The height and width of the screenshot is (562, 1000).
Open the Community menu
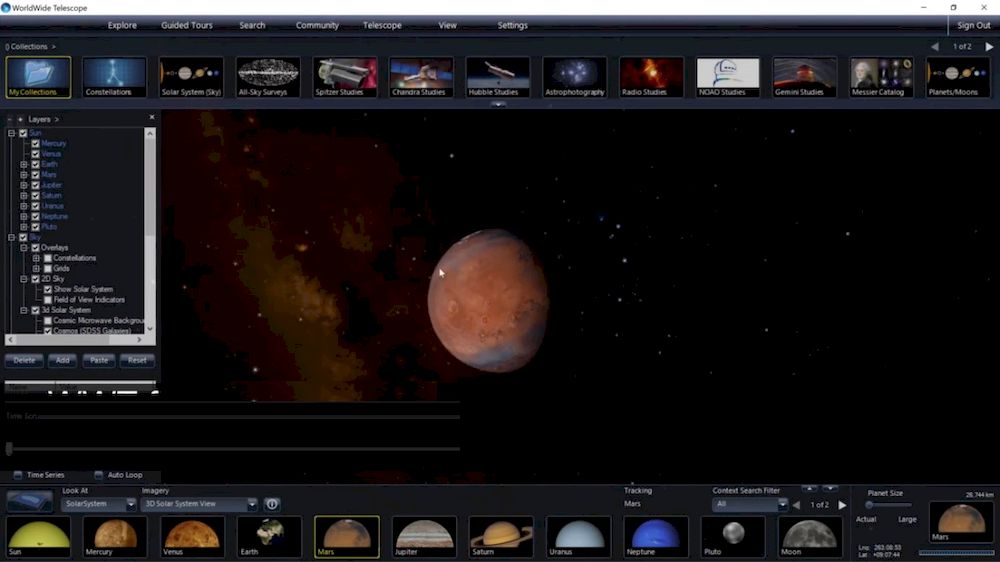coord(318,26)
